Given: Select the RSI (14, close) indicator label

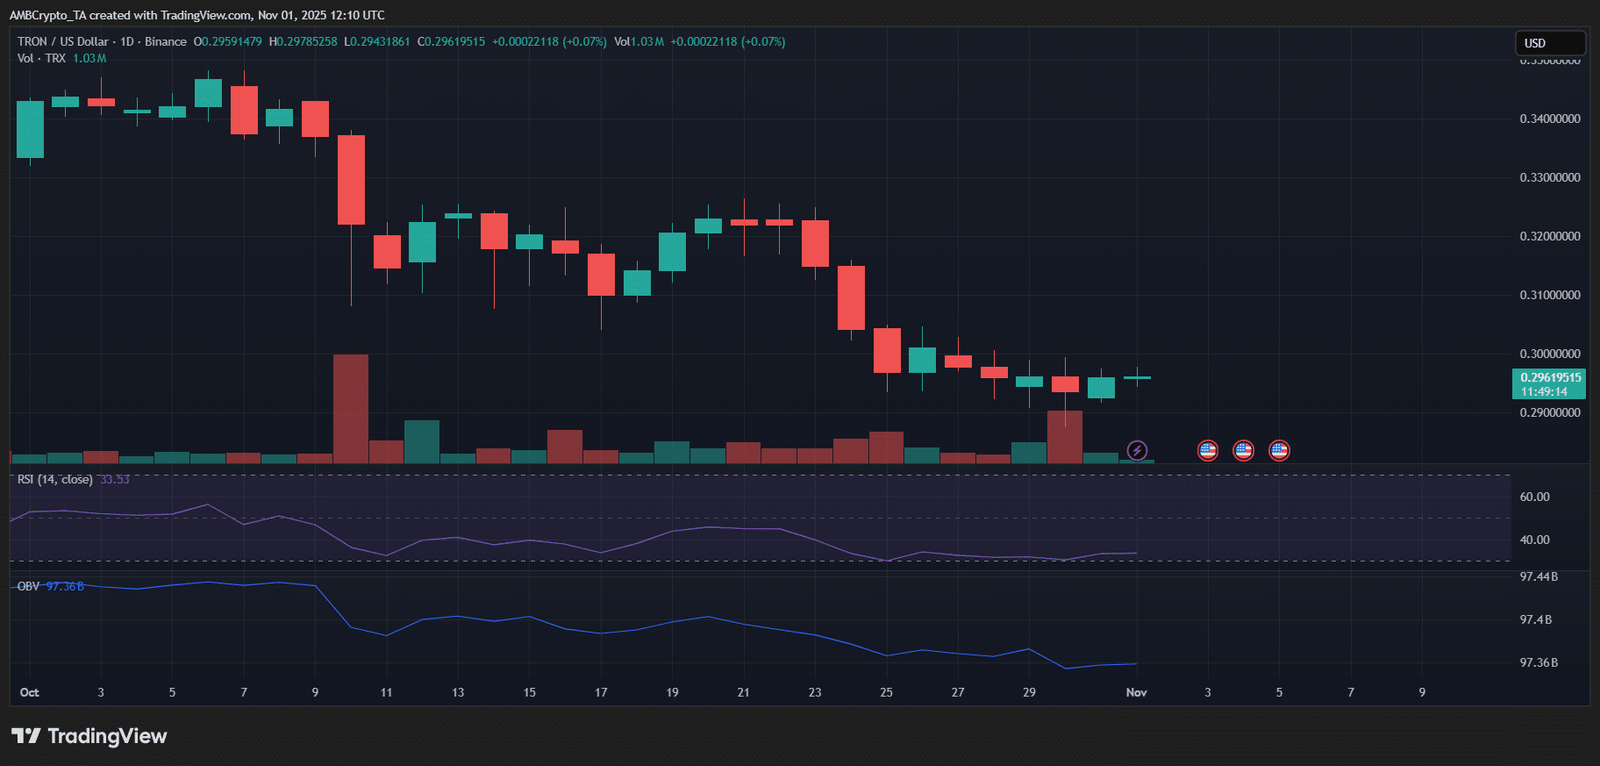Looking at the screenshot, I should tap(55, 480).
